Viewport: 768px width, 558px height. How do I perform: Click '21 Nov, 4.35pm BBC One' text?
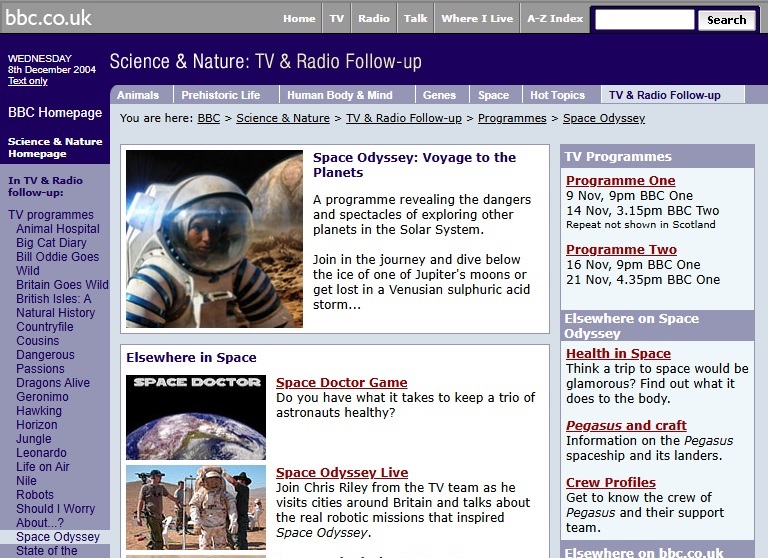[x=643, y=279]
